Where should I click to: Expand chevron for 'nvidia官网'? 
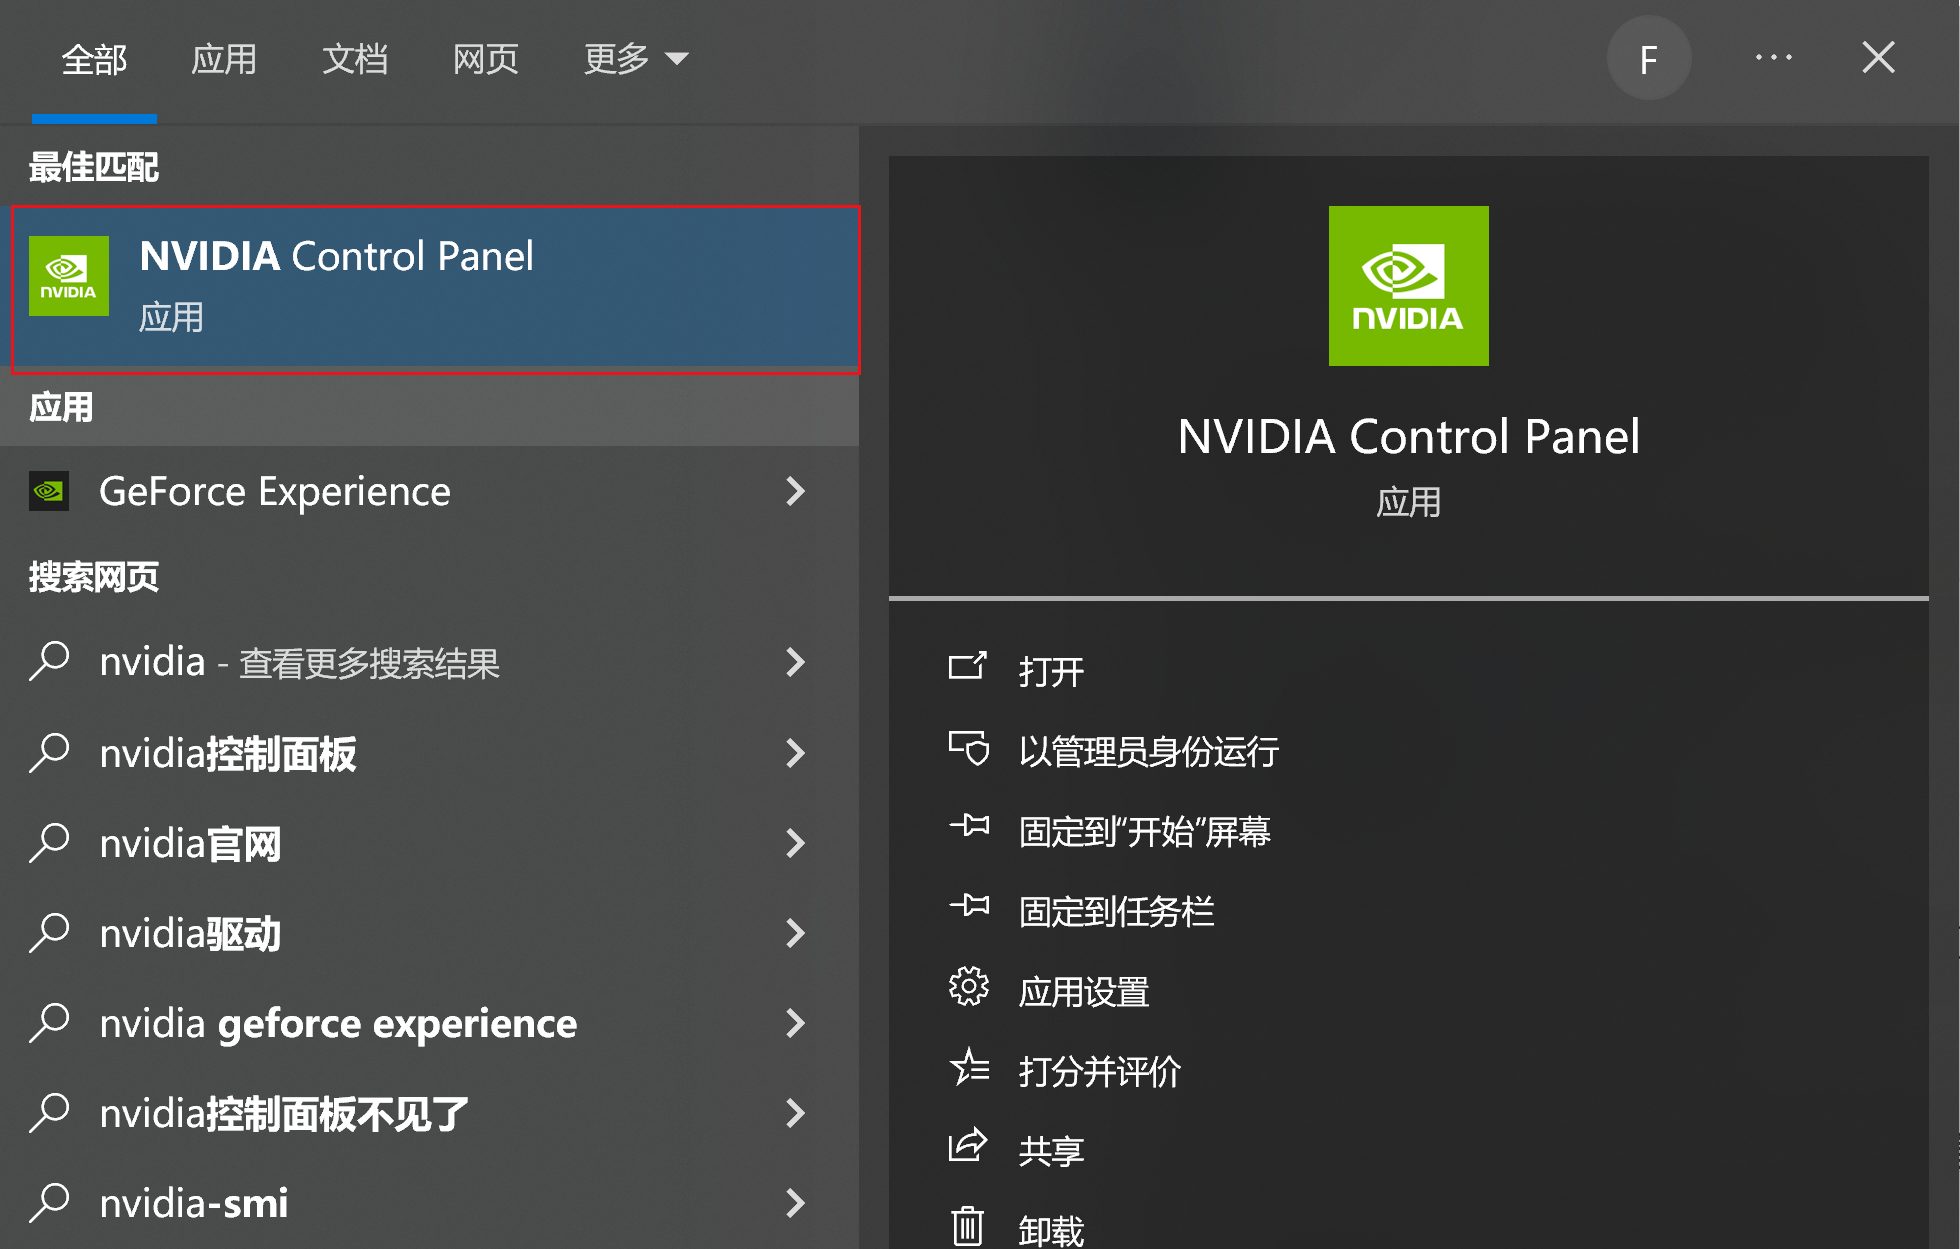pyautogui.click(x=795, y=843)
